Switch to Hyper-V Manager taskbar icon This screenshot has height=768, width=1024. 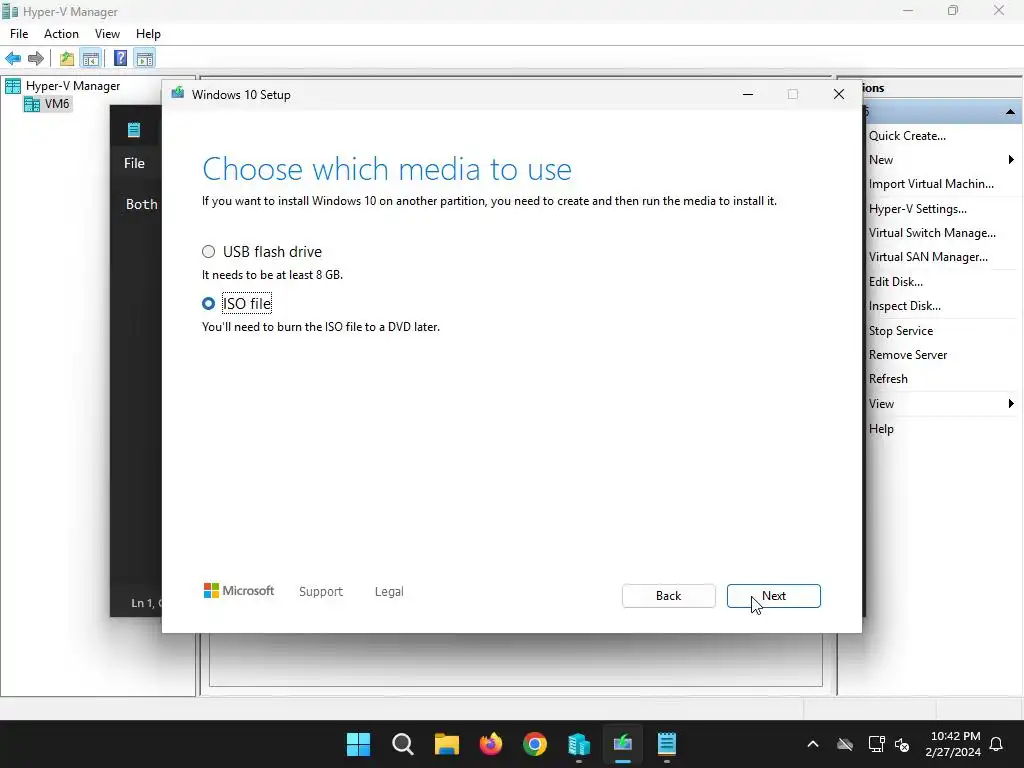pos(579,744)
